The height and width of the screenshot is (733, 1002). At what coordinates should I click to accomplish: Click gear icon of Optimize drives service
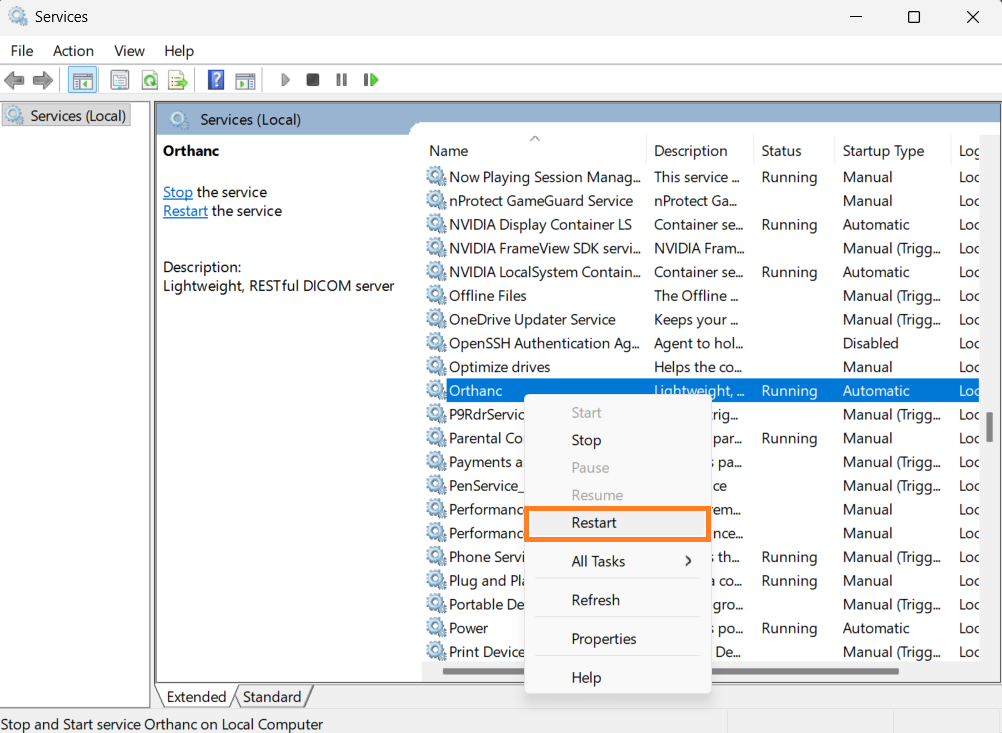click(436, 366)
